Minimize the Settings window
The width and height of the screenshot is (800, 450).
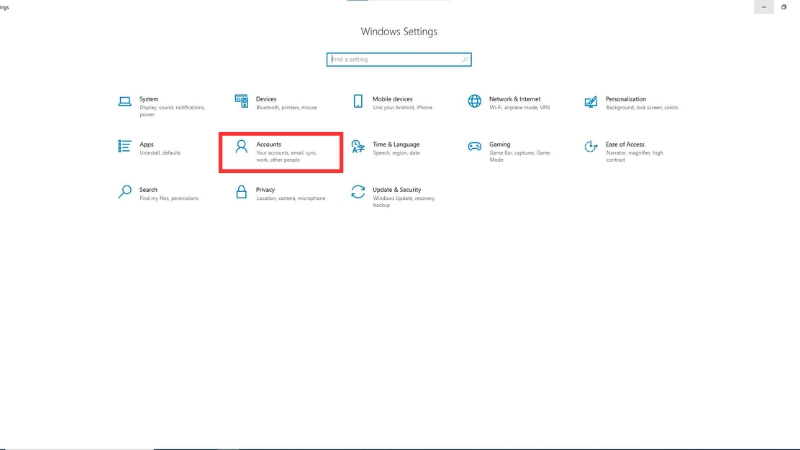pyautogui.click(x=764, y=7)
